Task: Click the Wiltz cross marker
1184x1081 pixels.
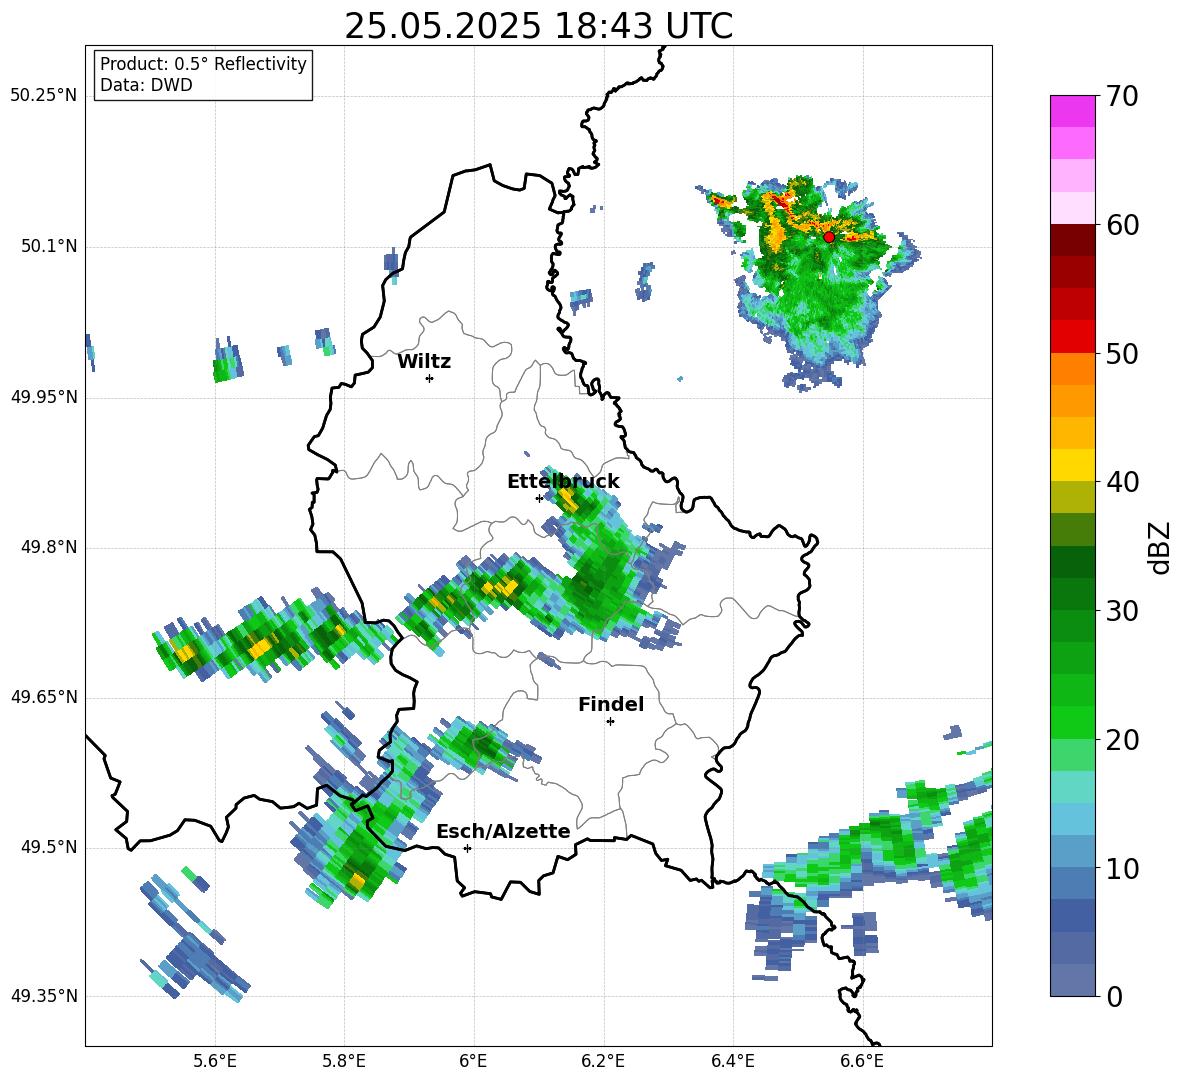Action: (430, 378)
